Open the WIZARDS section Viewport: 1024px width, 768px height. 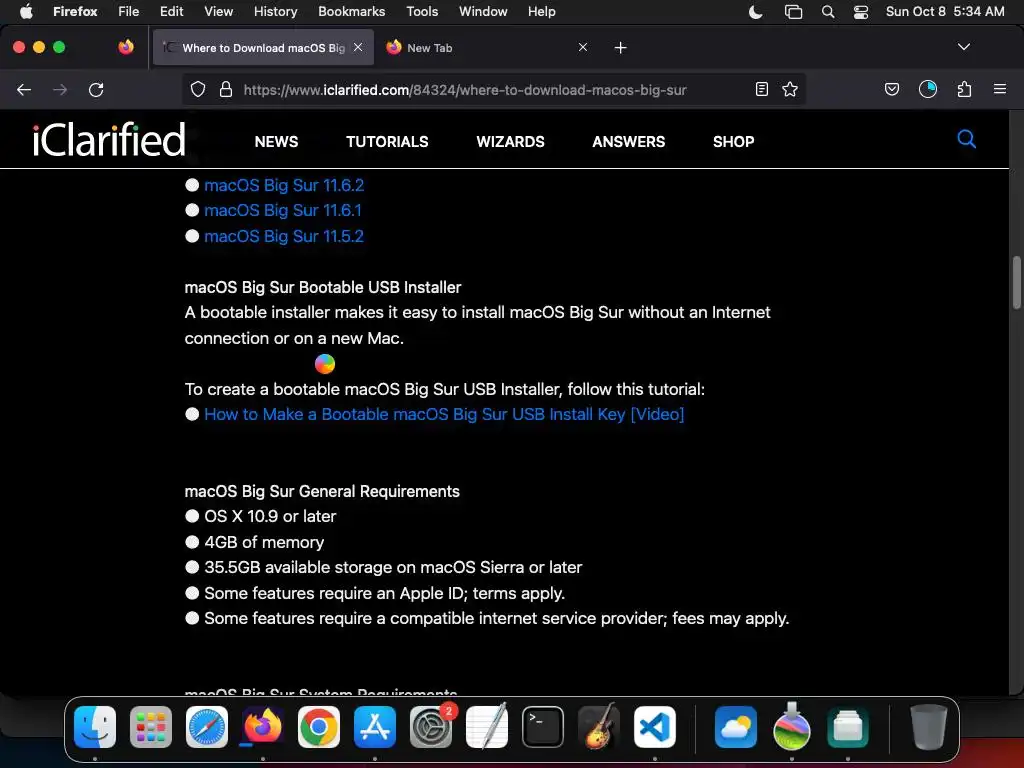click(x=510, y=142)
